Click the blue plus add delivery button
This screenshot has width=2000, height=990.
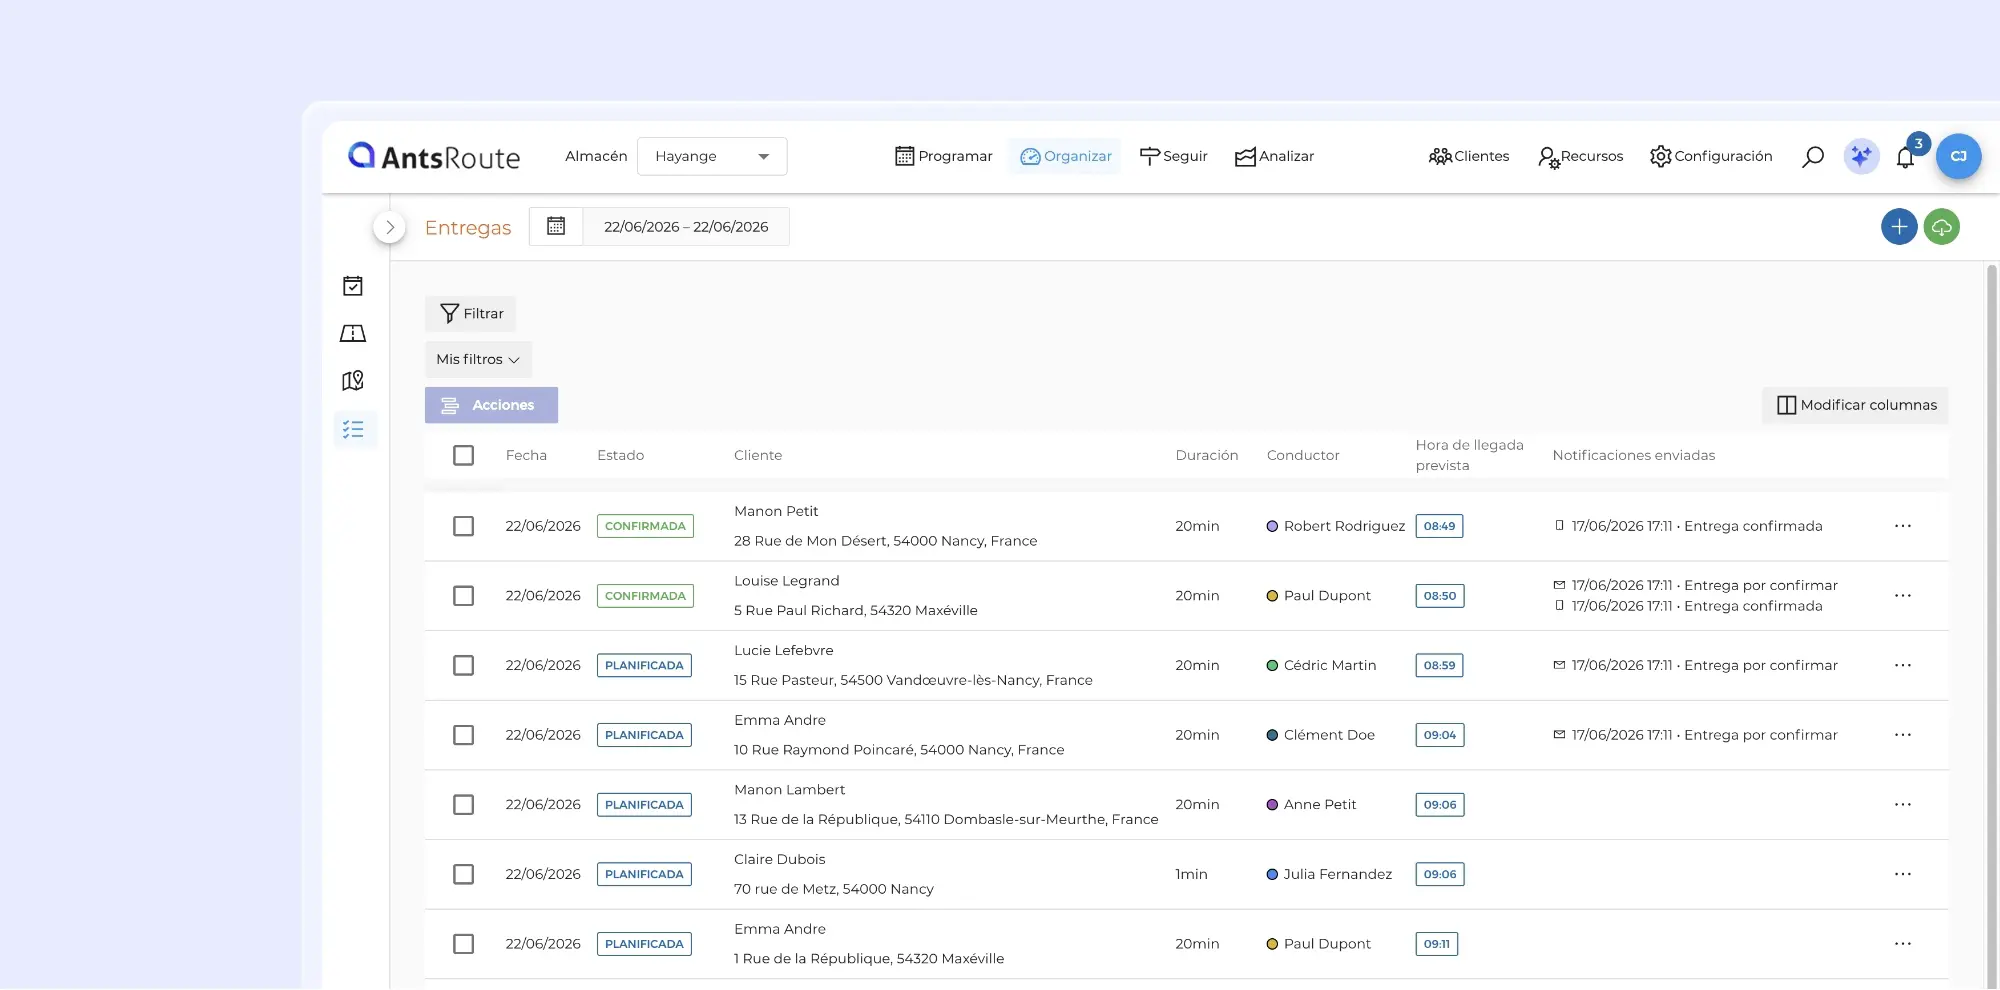[x=1899, y=227]
